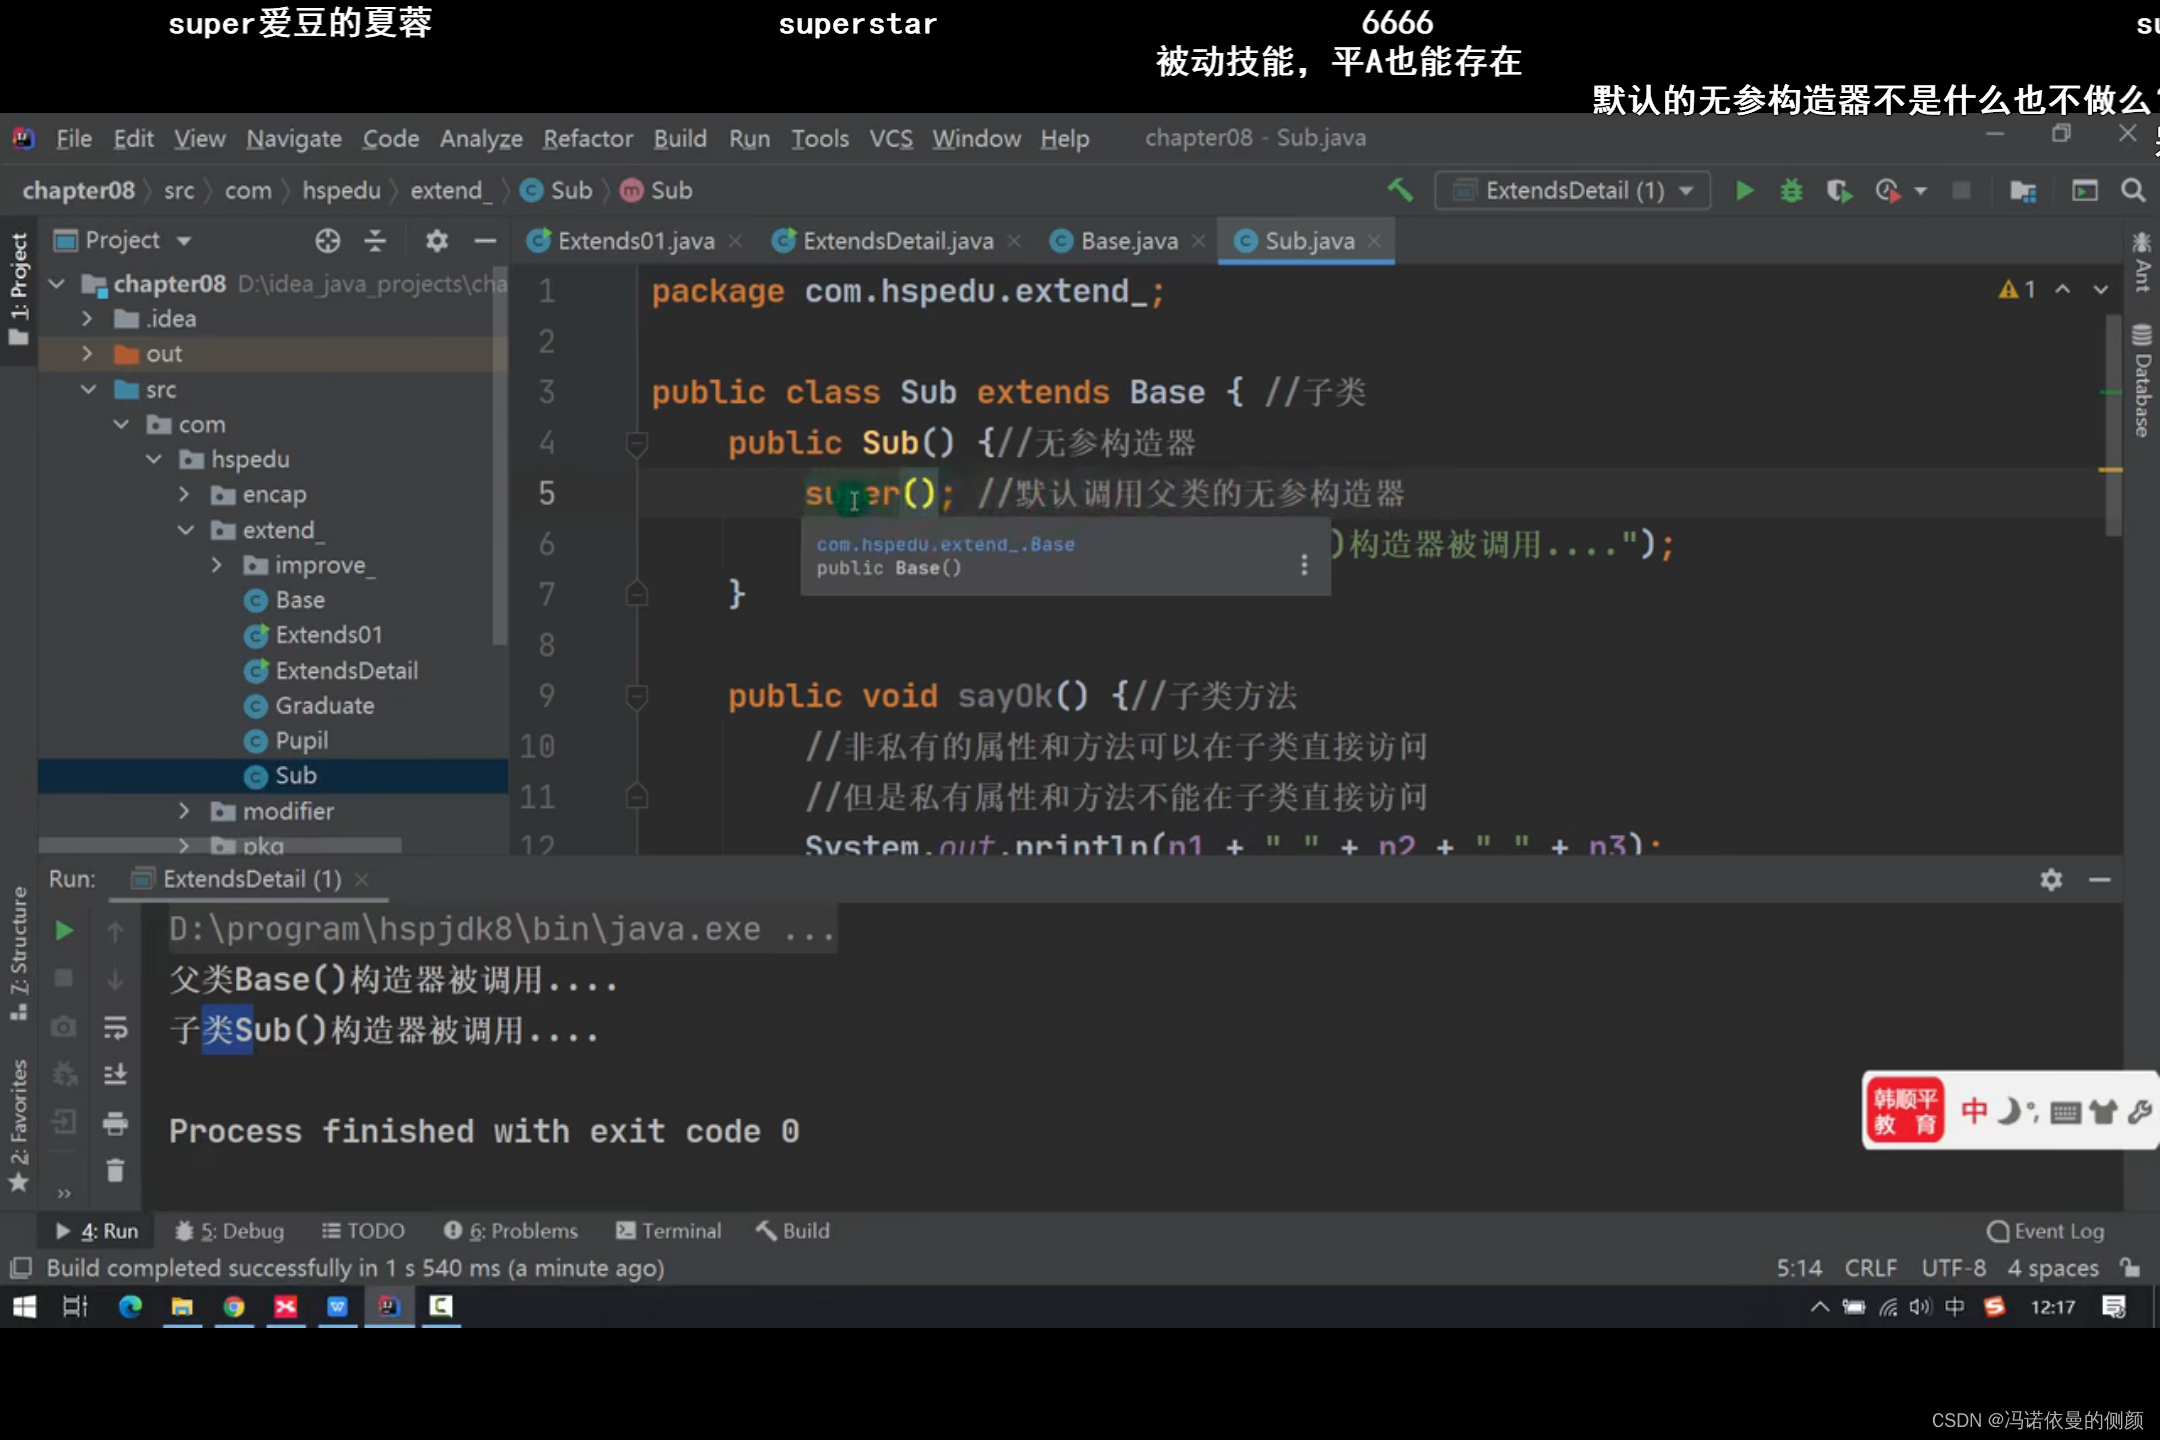Open the Project Structure toolbar icon
2160x1440 pixels.
point(2023,191)
